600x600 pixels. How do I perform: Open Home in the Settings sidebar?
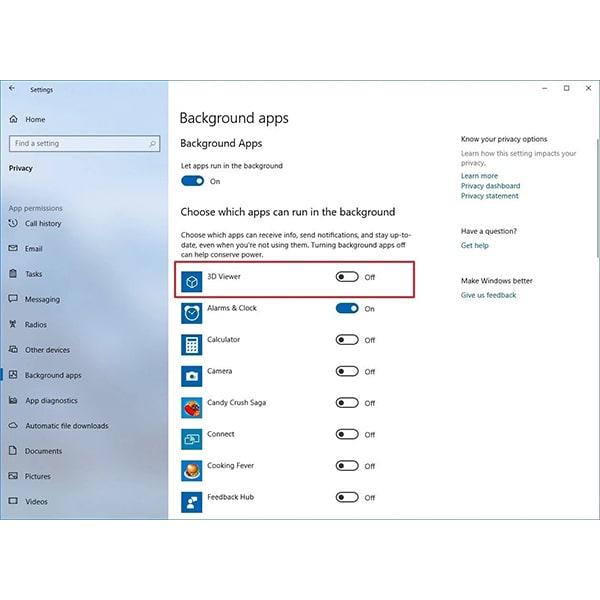coord(35,120)
